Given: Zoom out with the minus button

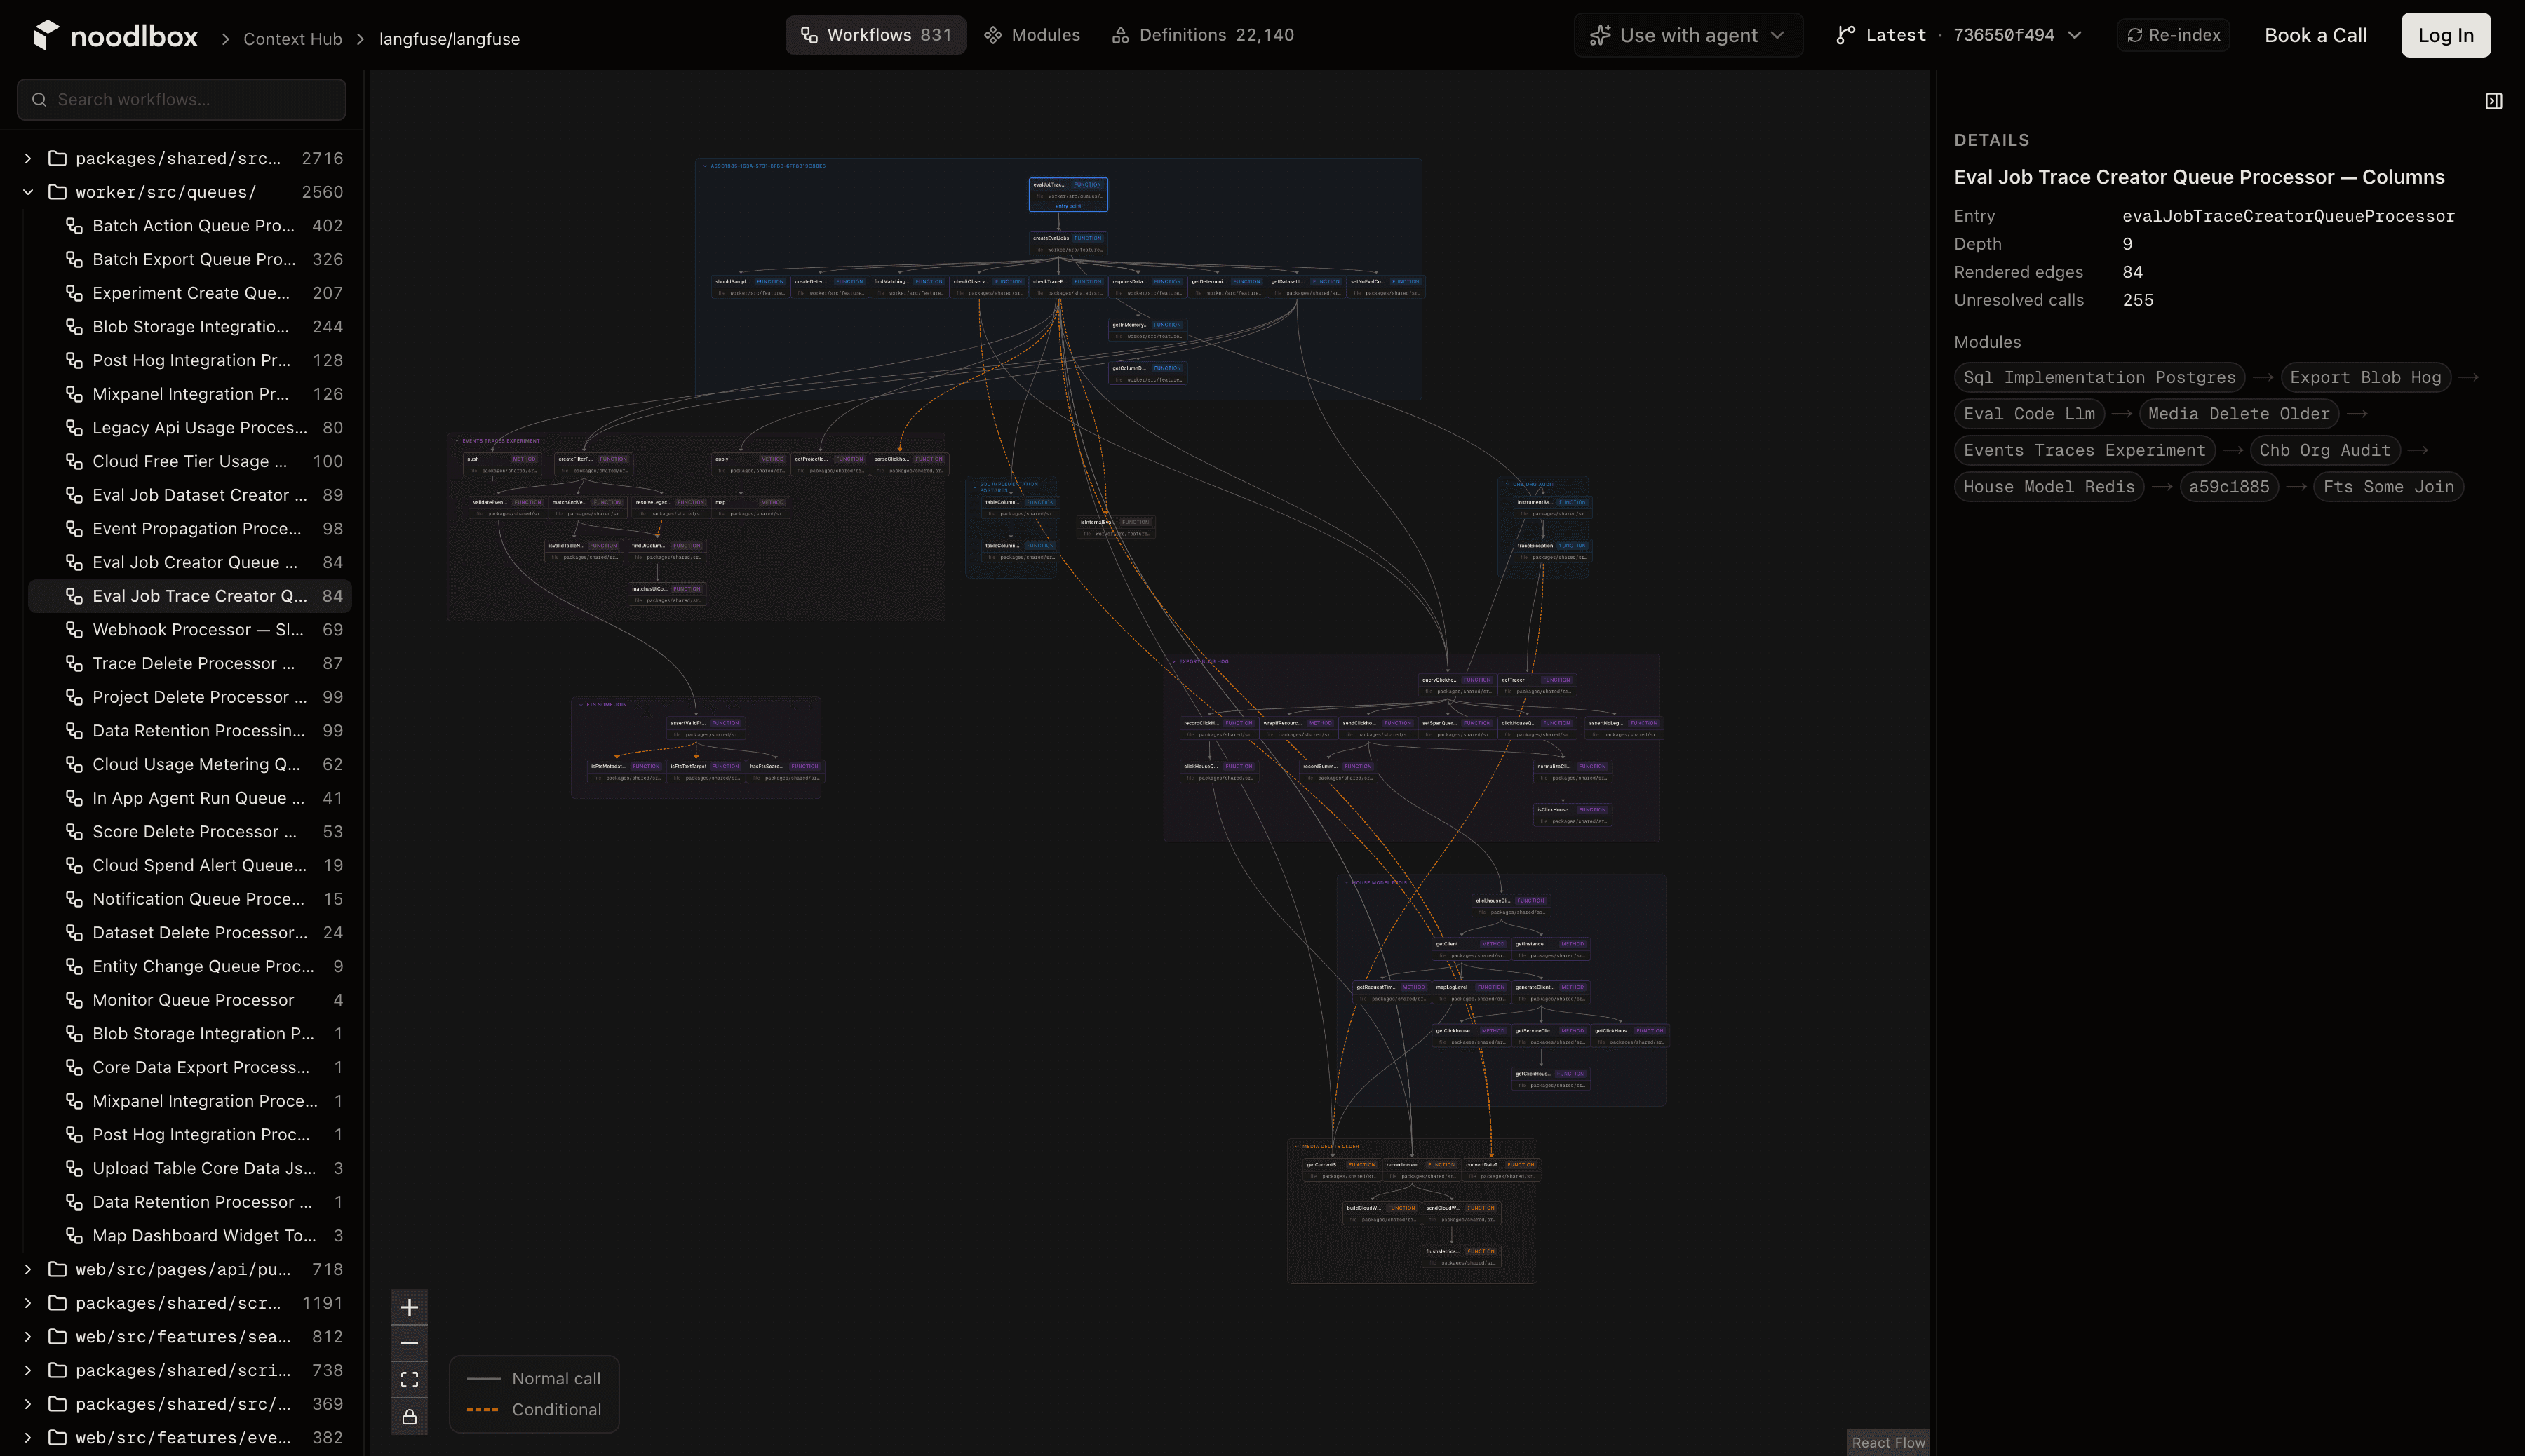Looking at the screenshot, I should (x=409, y=1343).
